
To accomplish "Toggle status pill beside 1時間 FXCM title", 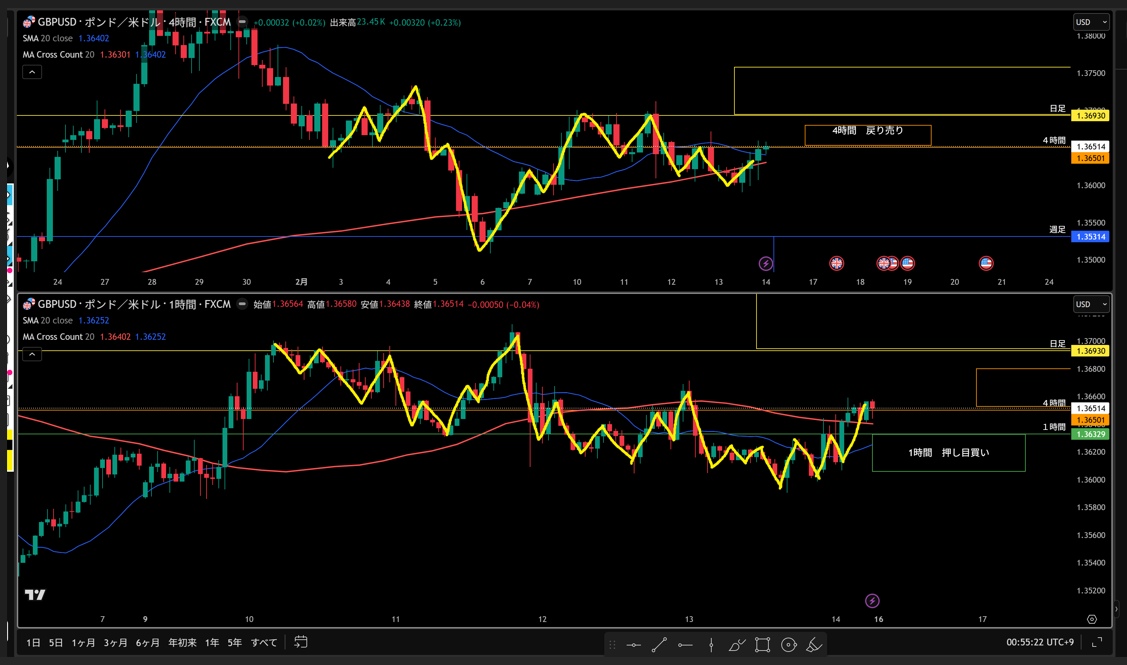I will tap(242, 304).
